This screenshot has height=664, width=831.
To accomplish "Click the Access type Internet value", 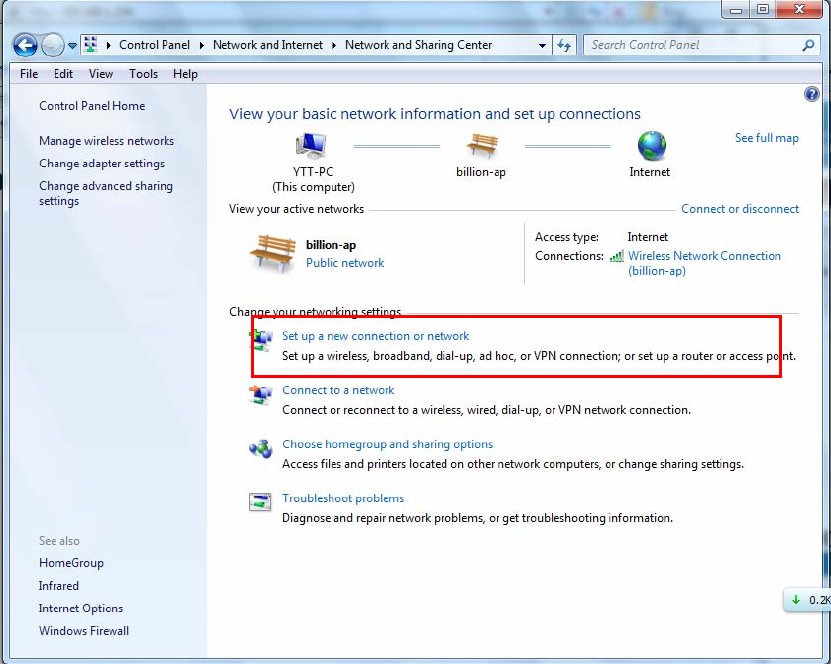I will pyautogui.click(x=648, y=237).
